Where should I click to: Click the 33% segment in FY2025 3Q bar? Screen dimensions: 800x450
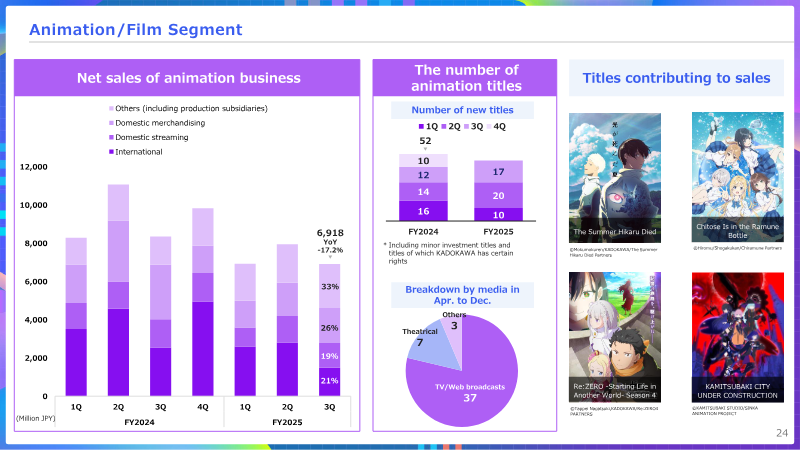point(330,286)
